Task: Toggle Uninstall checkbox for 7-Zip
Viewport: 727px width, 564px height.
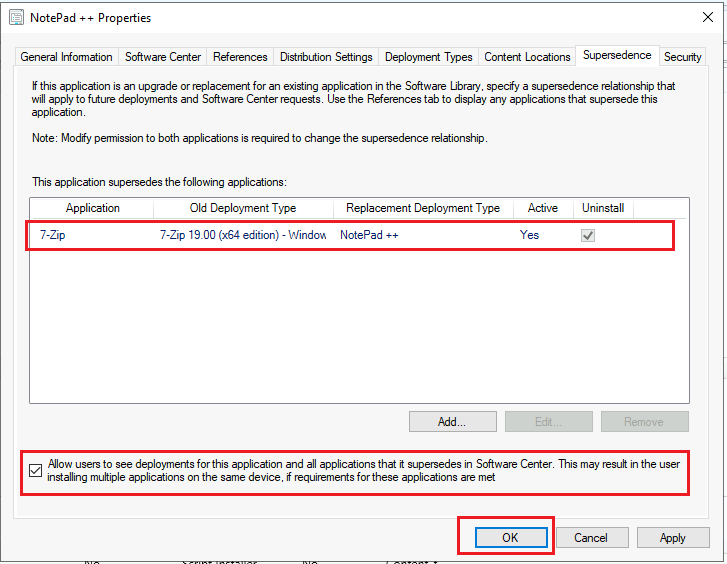Action: click(x=588, y=236)
